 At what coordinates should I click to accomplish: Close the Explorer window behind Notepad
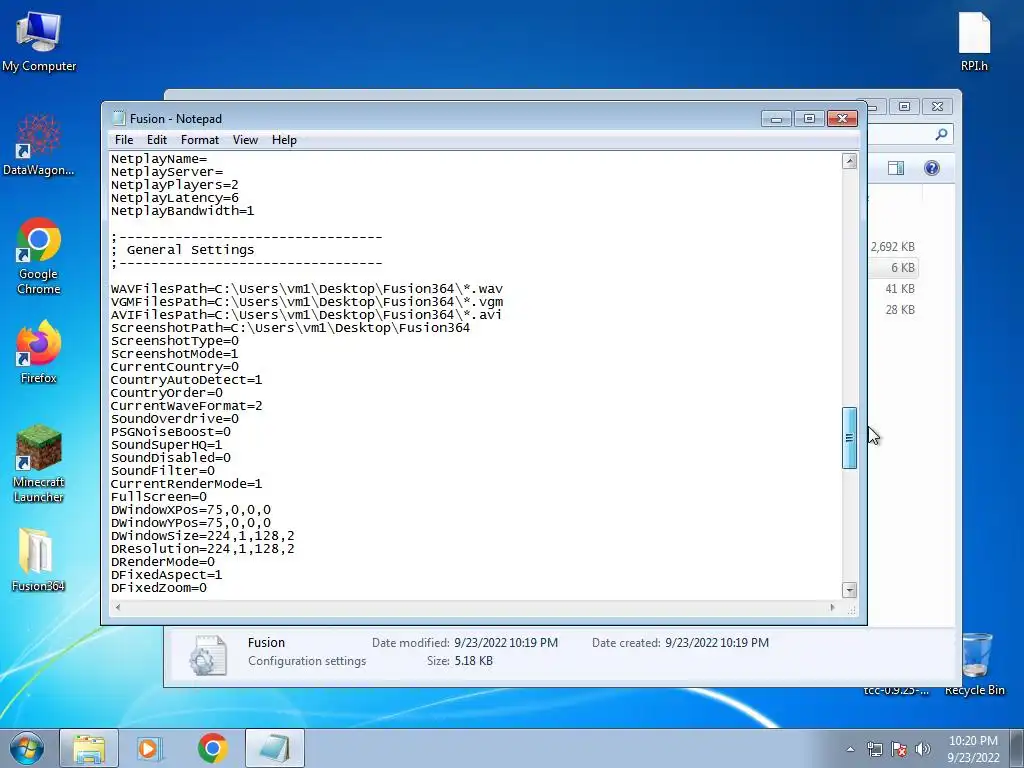point(937,106)
